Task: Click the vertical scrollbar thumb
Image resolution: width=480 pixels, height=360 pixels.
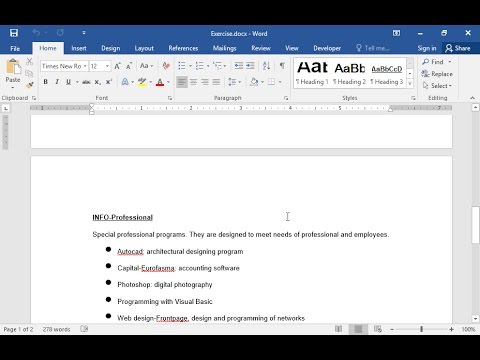Action: click(475, 225)
